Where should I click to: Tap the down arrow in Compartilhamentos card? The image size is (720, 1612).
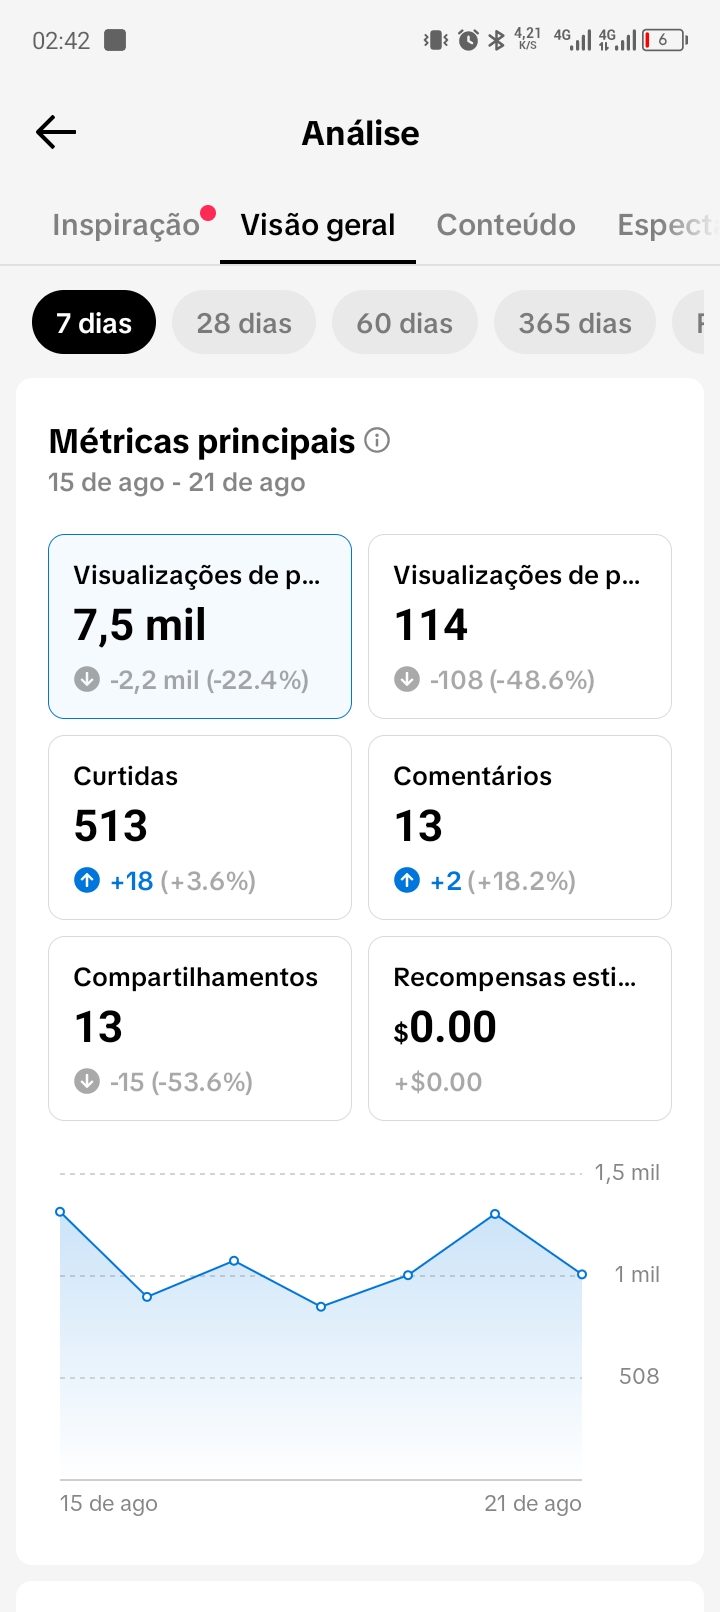pyautogui.click(x=87, y=1081)
